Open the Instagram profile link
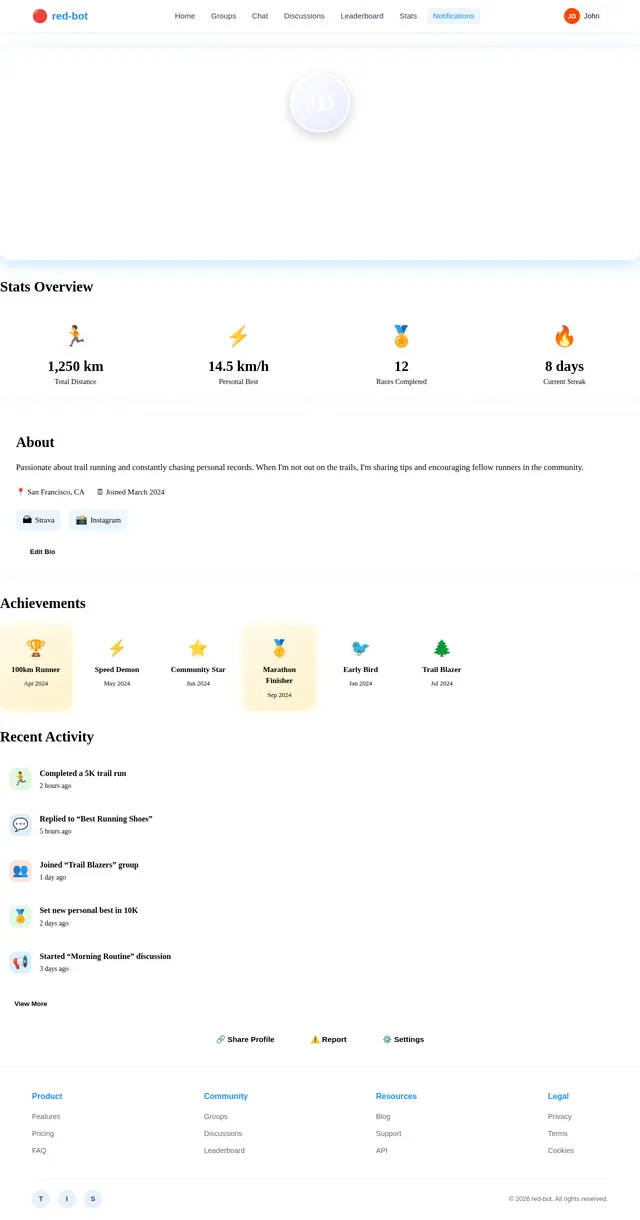The image size is (640, 1220). click(x=98, y=520)
